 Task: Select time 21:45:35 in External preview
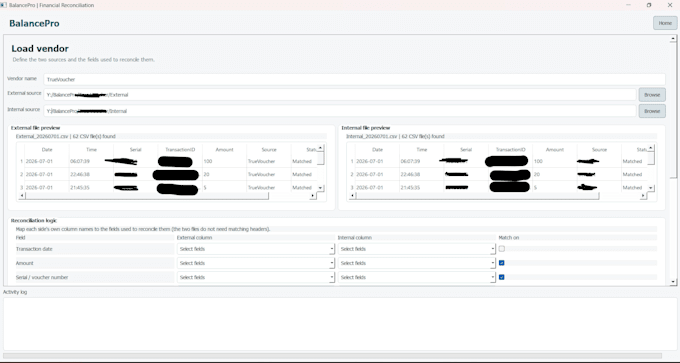click(x=80, y=188)
